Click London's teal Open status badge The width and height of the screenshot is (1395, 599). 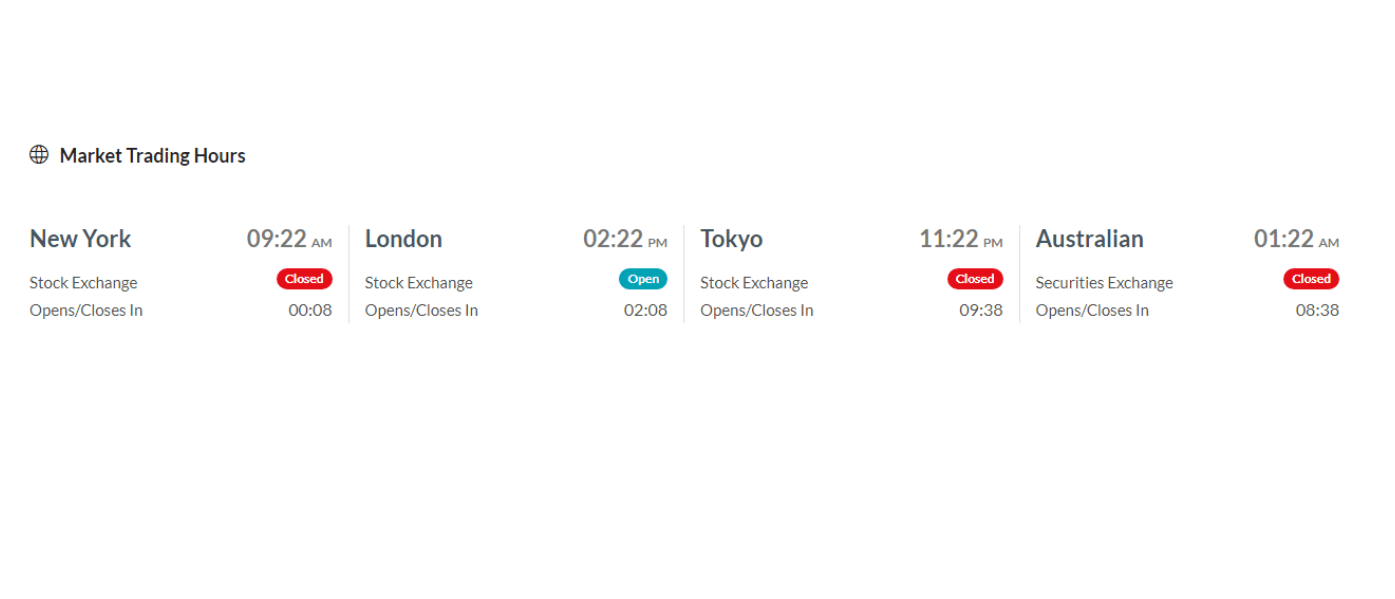643,279
